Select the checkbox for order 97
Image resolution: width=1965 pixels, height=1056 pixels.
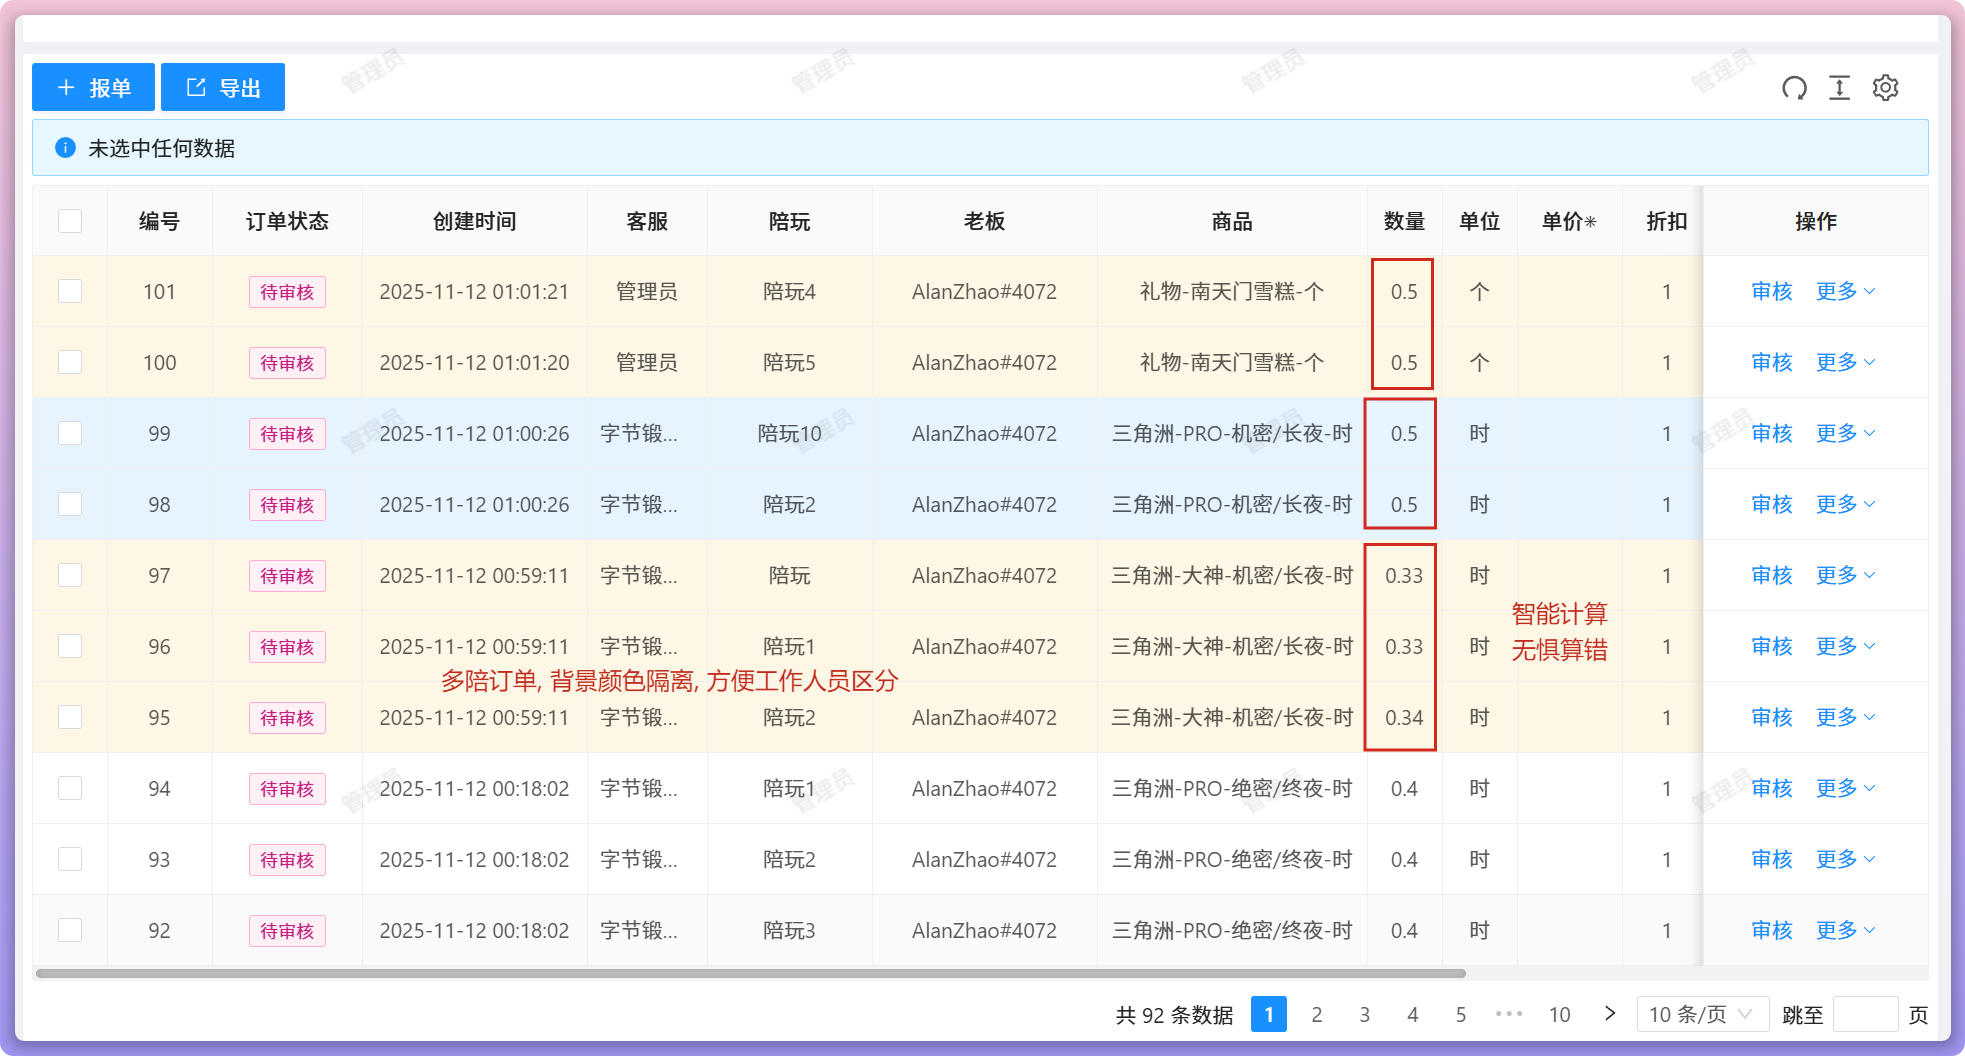click(70, 575)
